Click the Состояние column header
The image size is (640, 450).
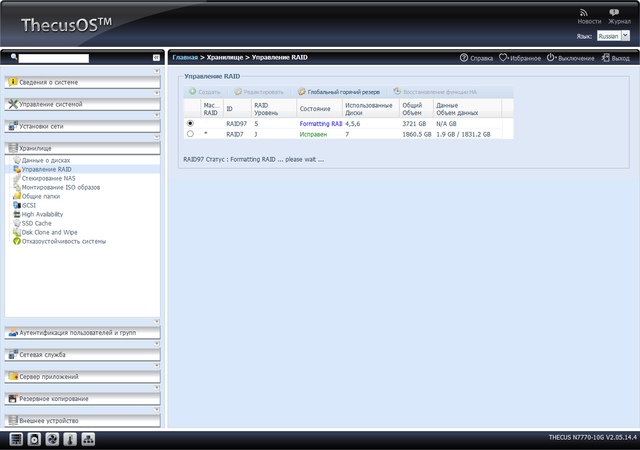click(319, 109)
